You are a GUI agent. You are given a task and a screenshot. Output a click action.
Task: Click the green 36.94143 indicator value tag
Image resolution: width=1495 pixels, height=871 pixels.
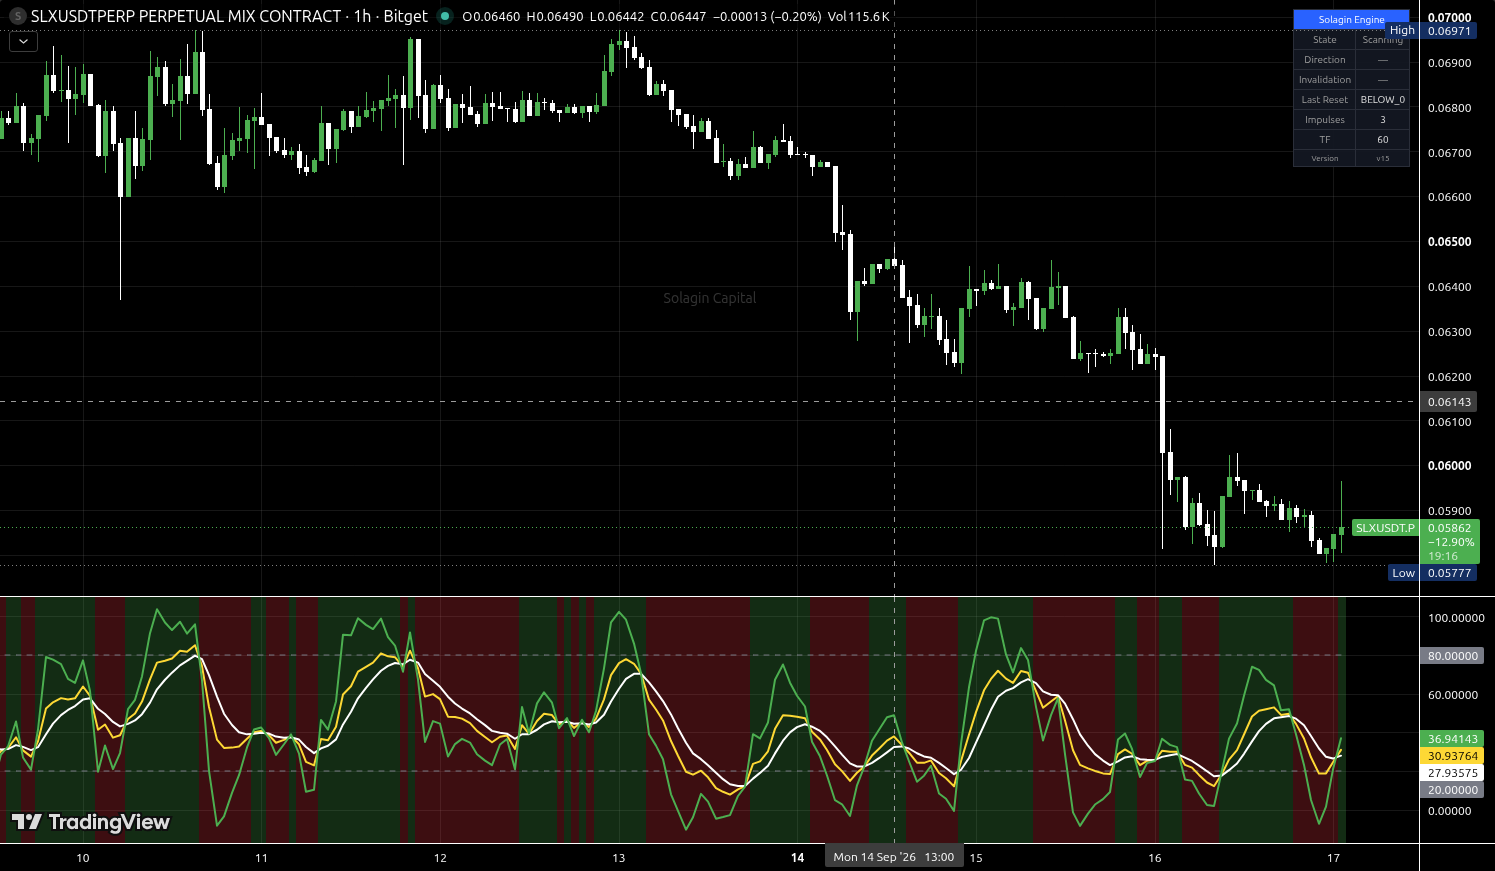click(1452, 739)
